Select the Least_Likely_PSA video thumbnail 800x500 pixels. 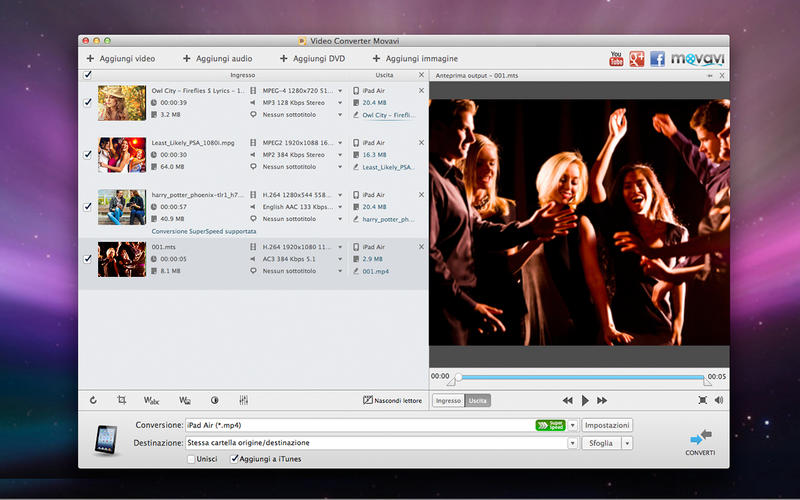(122, 155)
